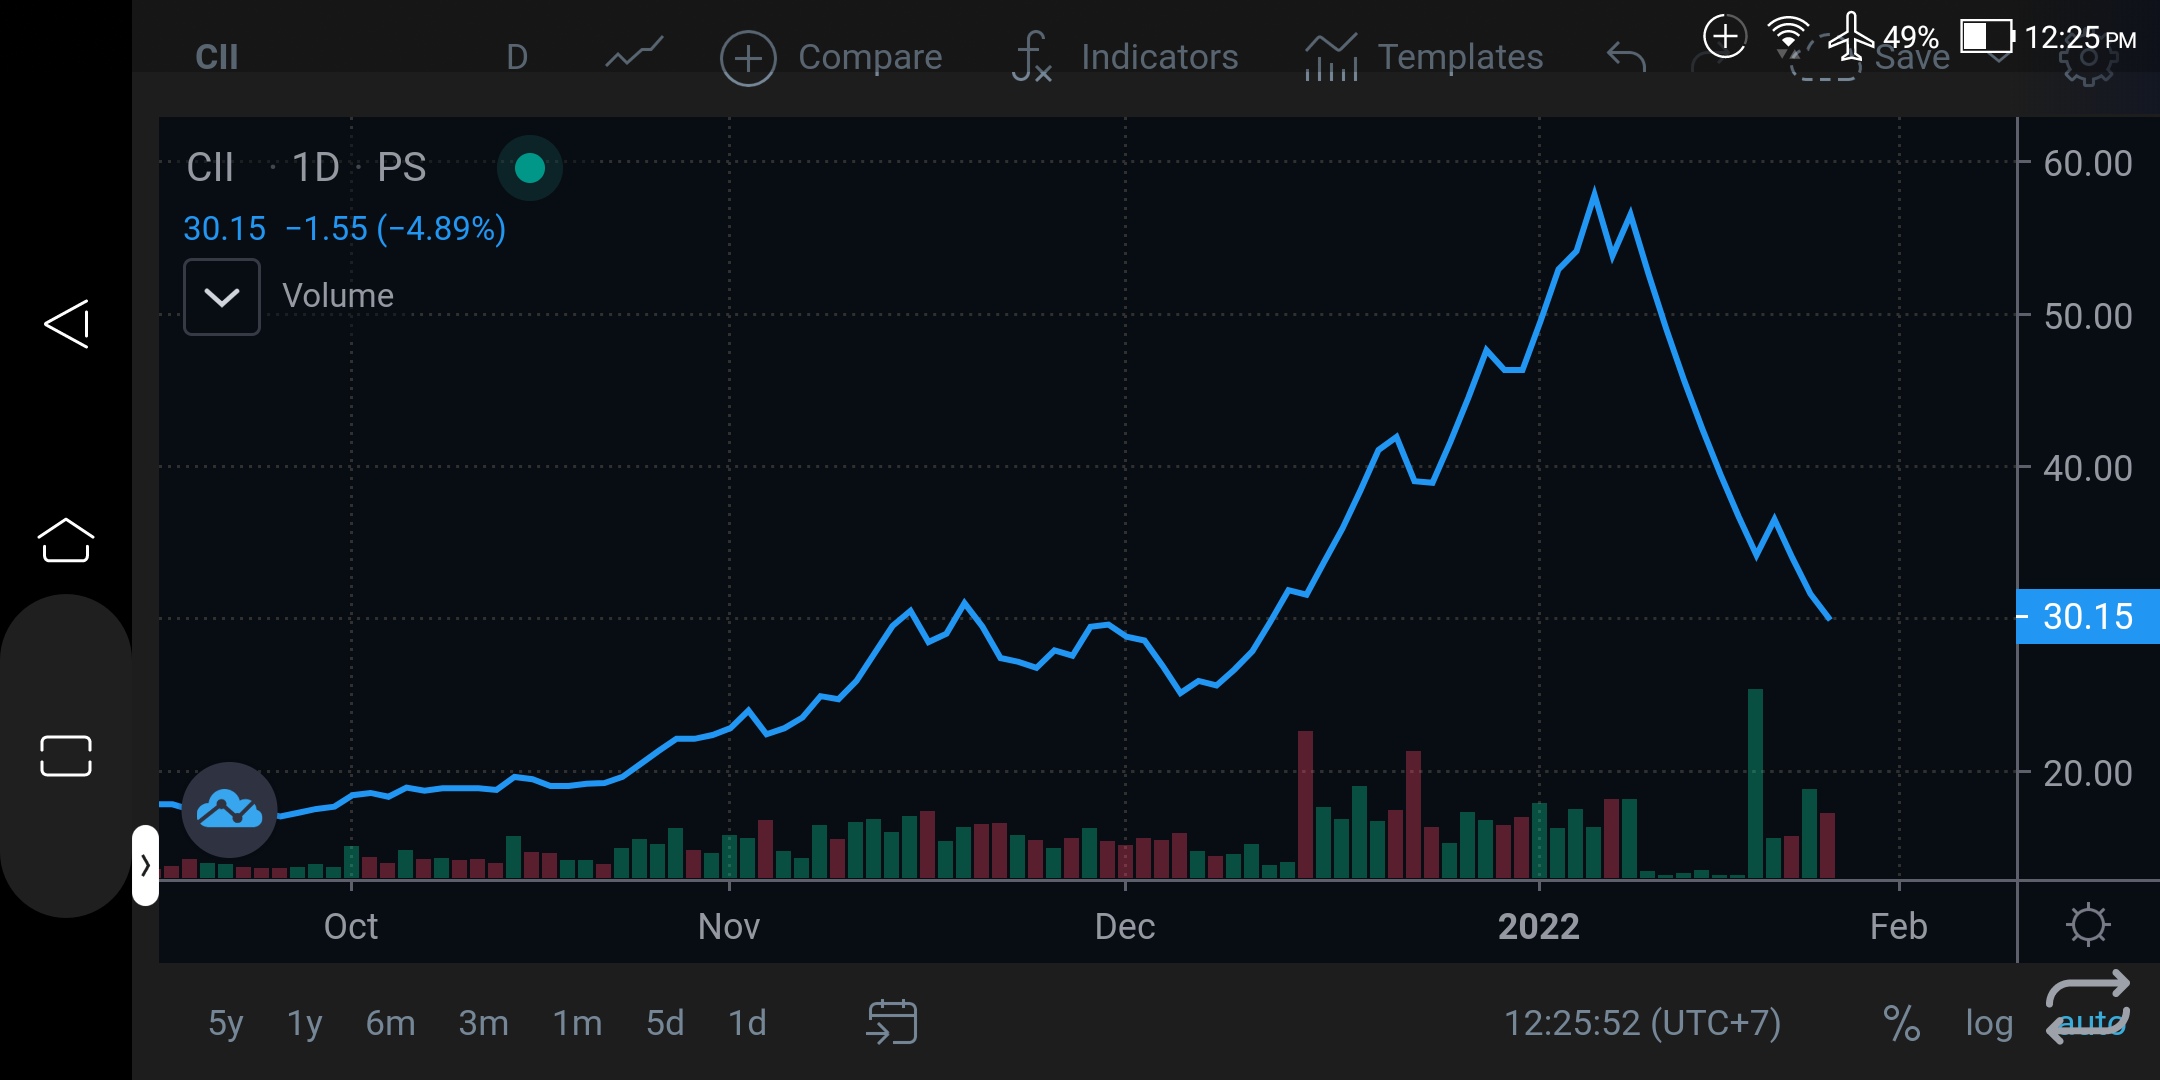2160x1080 pixels.
Task: Set time range to 1d
Action: point(747,1023)
